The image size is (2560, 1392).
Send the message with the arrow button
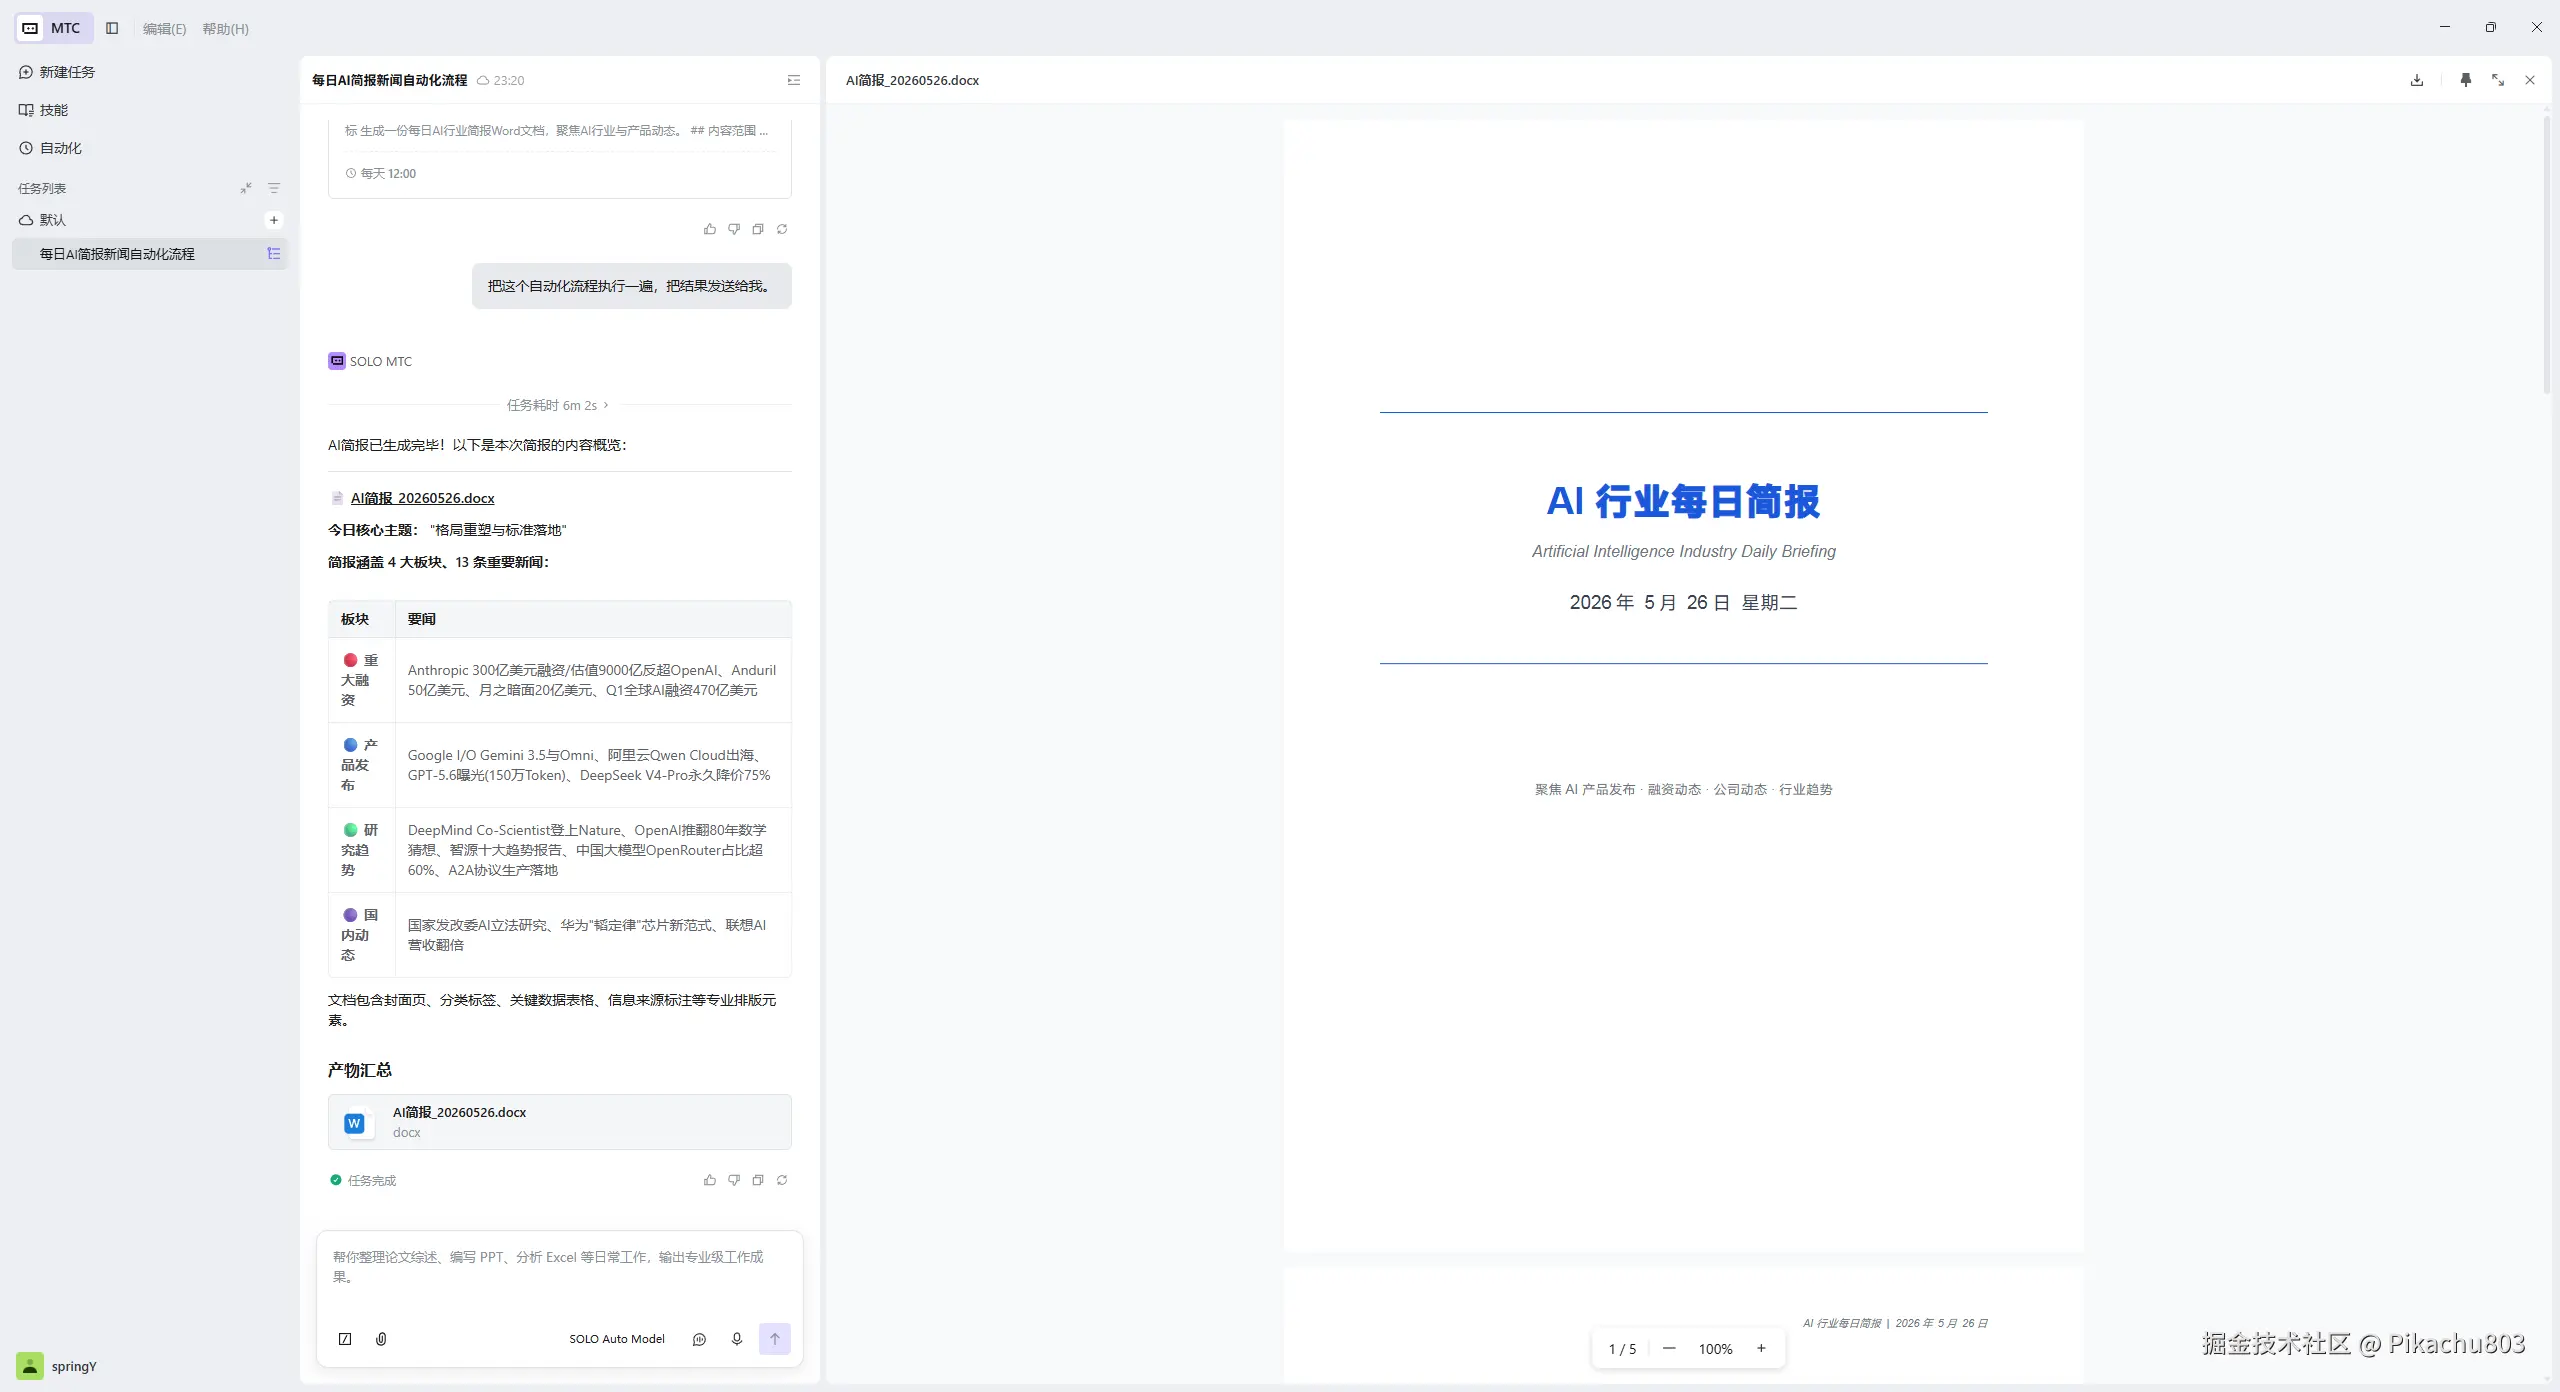pyautogui.click(x=775, y=1339)
